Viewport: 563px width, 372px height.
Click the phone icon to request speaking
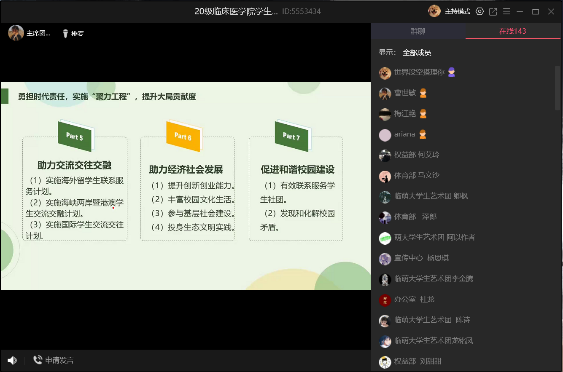tap(37, 360)
